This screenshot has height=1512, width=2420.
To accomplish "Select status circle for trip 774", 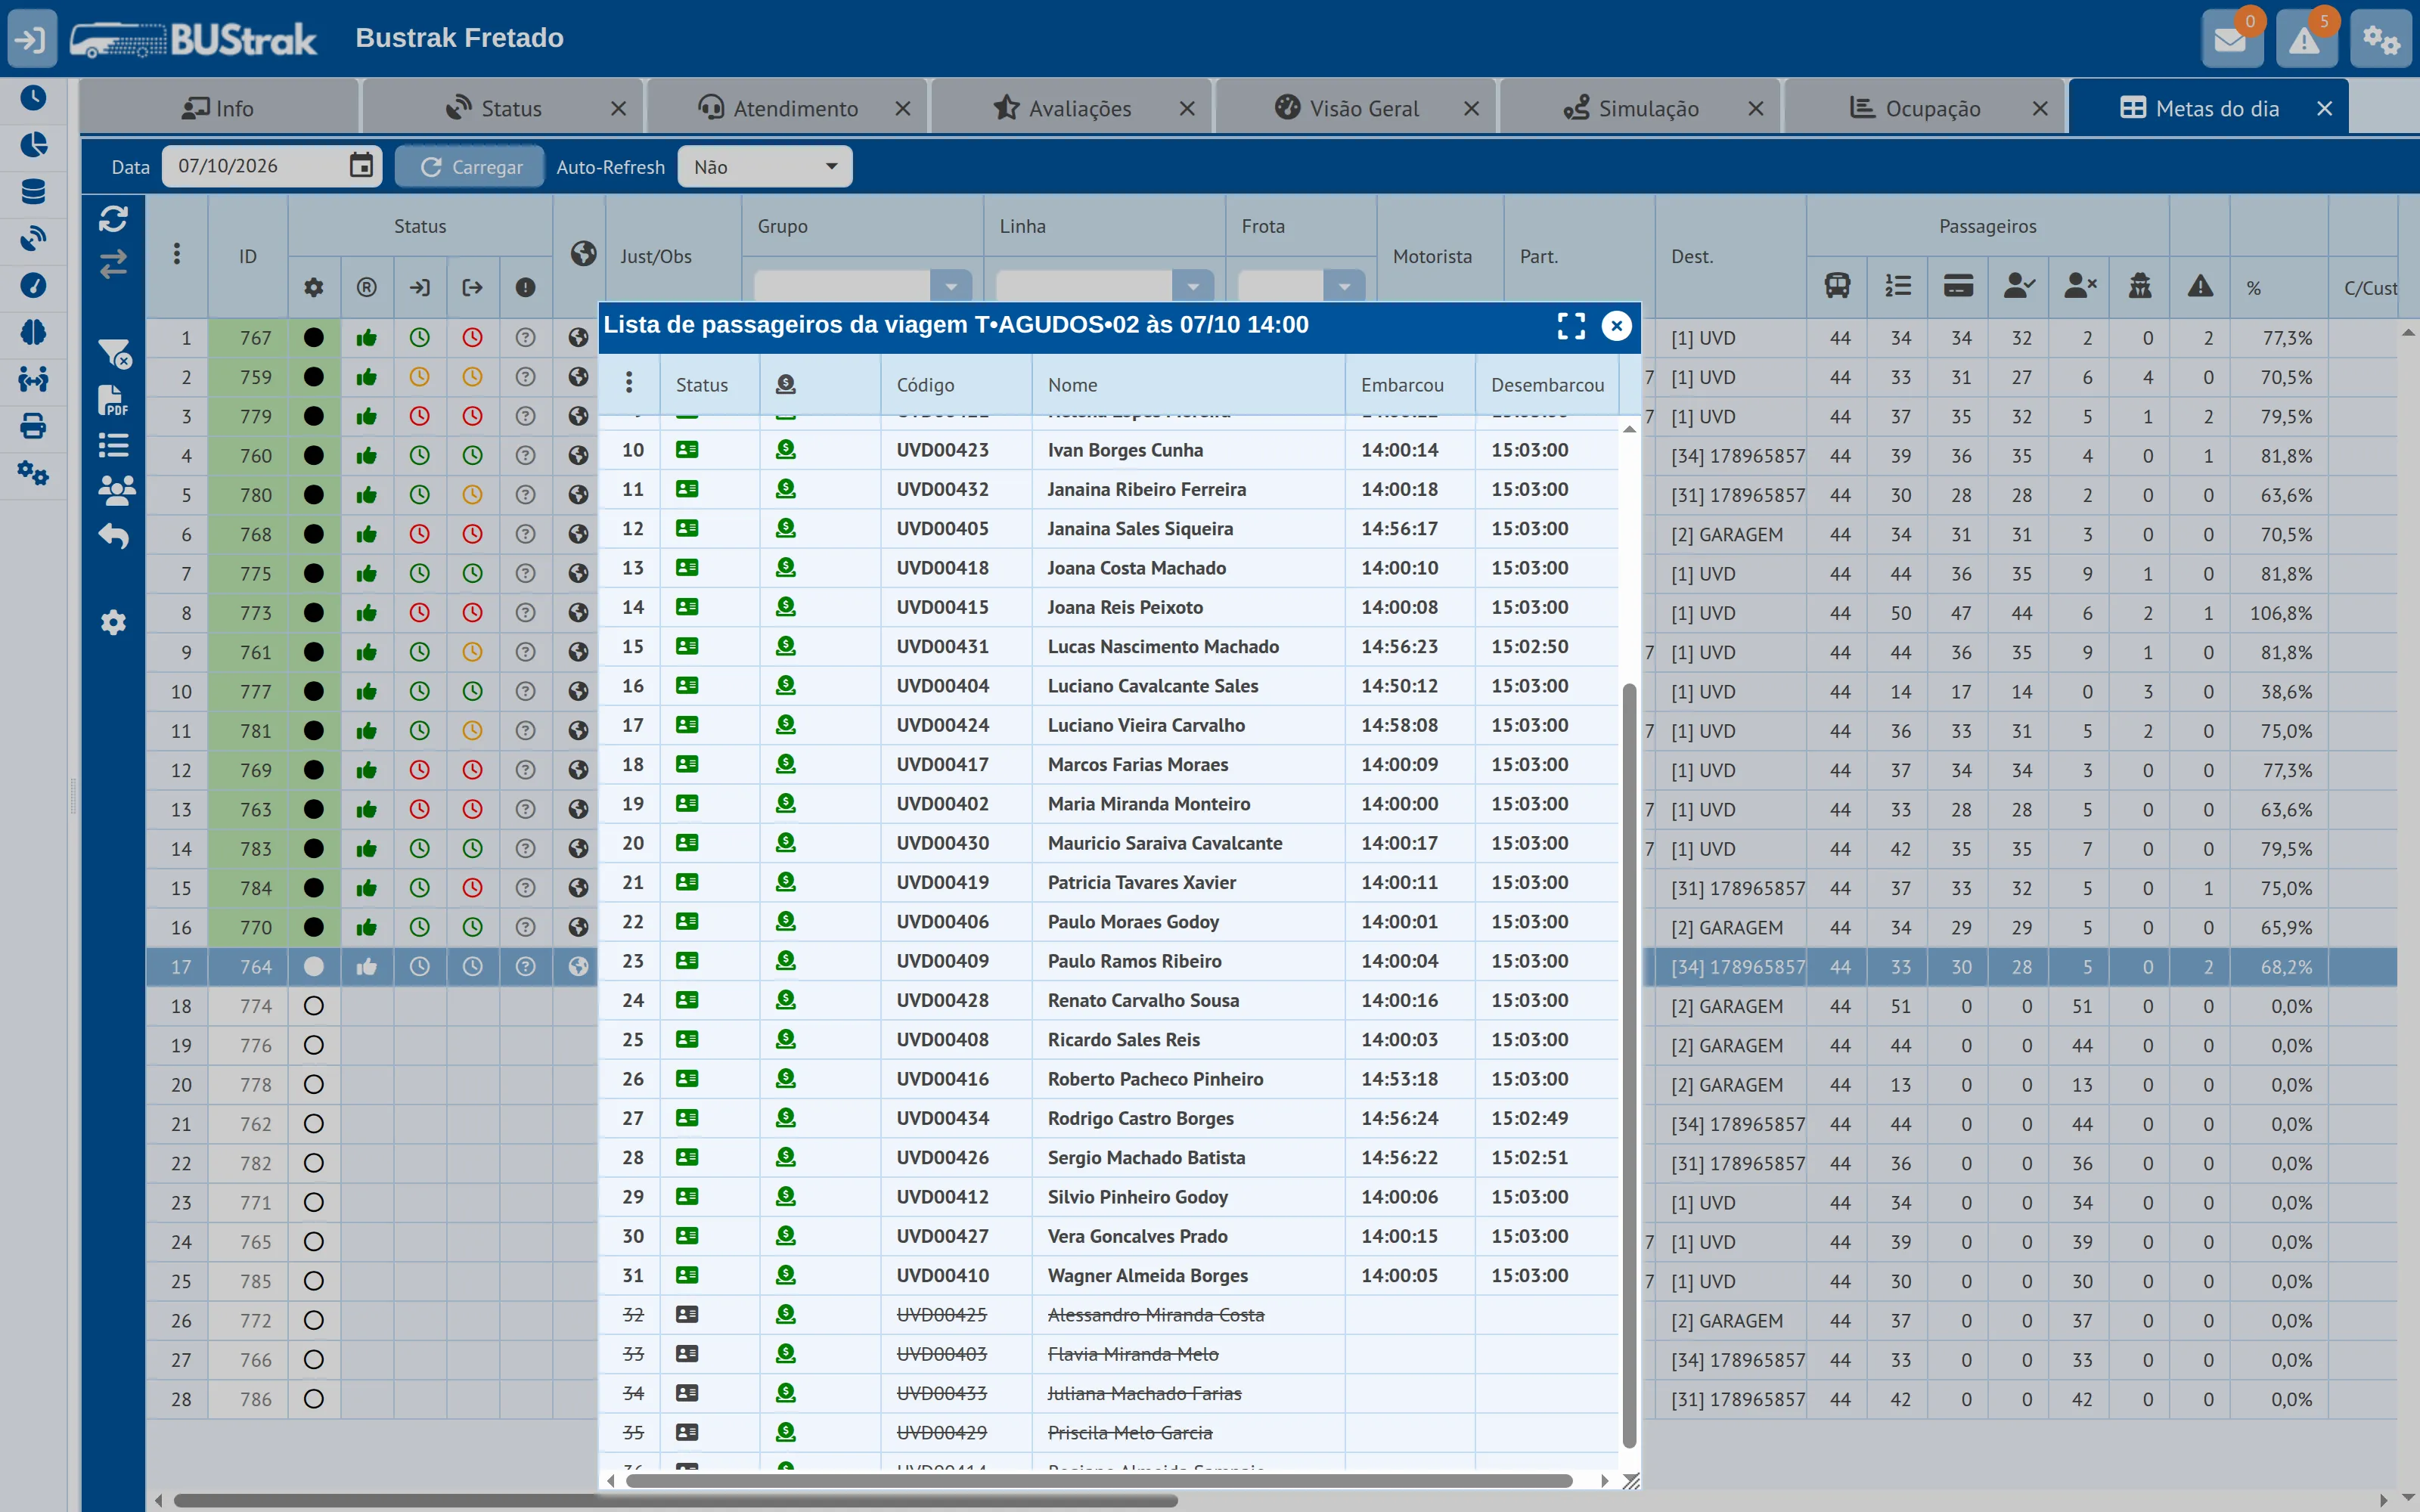I will pyautogui.click(x=314, y=1006).
